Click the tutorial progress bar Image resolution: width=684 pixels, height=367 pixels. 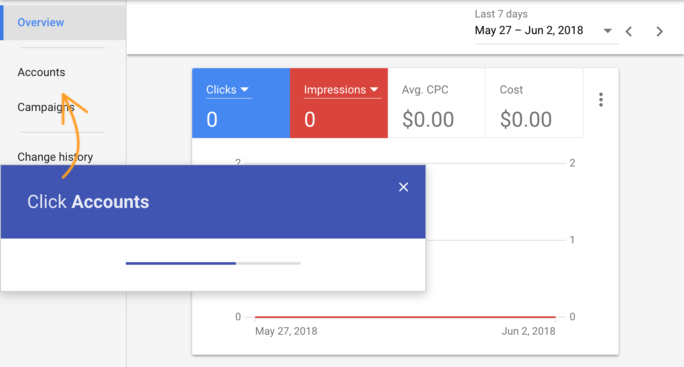point(213,264)
